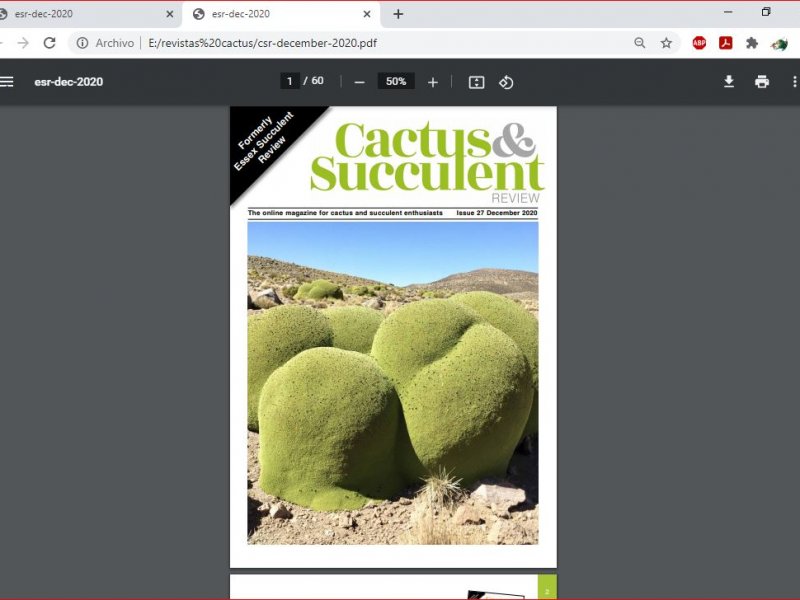This screenshot has width=800, height=600.
Task: Click the page number input field
Action: click(x=290, y=81)
